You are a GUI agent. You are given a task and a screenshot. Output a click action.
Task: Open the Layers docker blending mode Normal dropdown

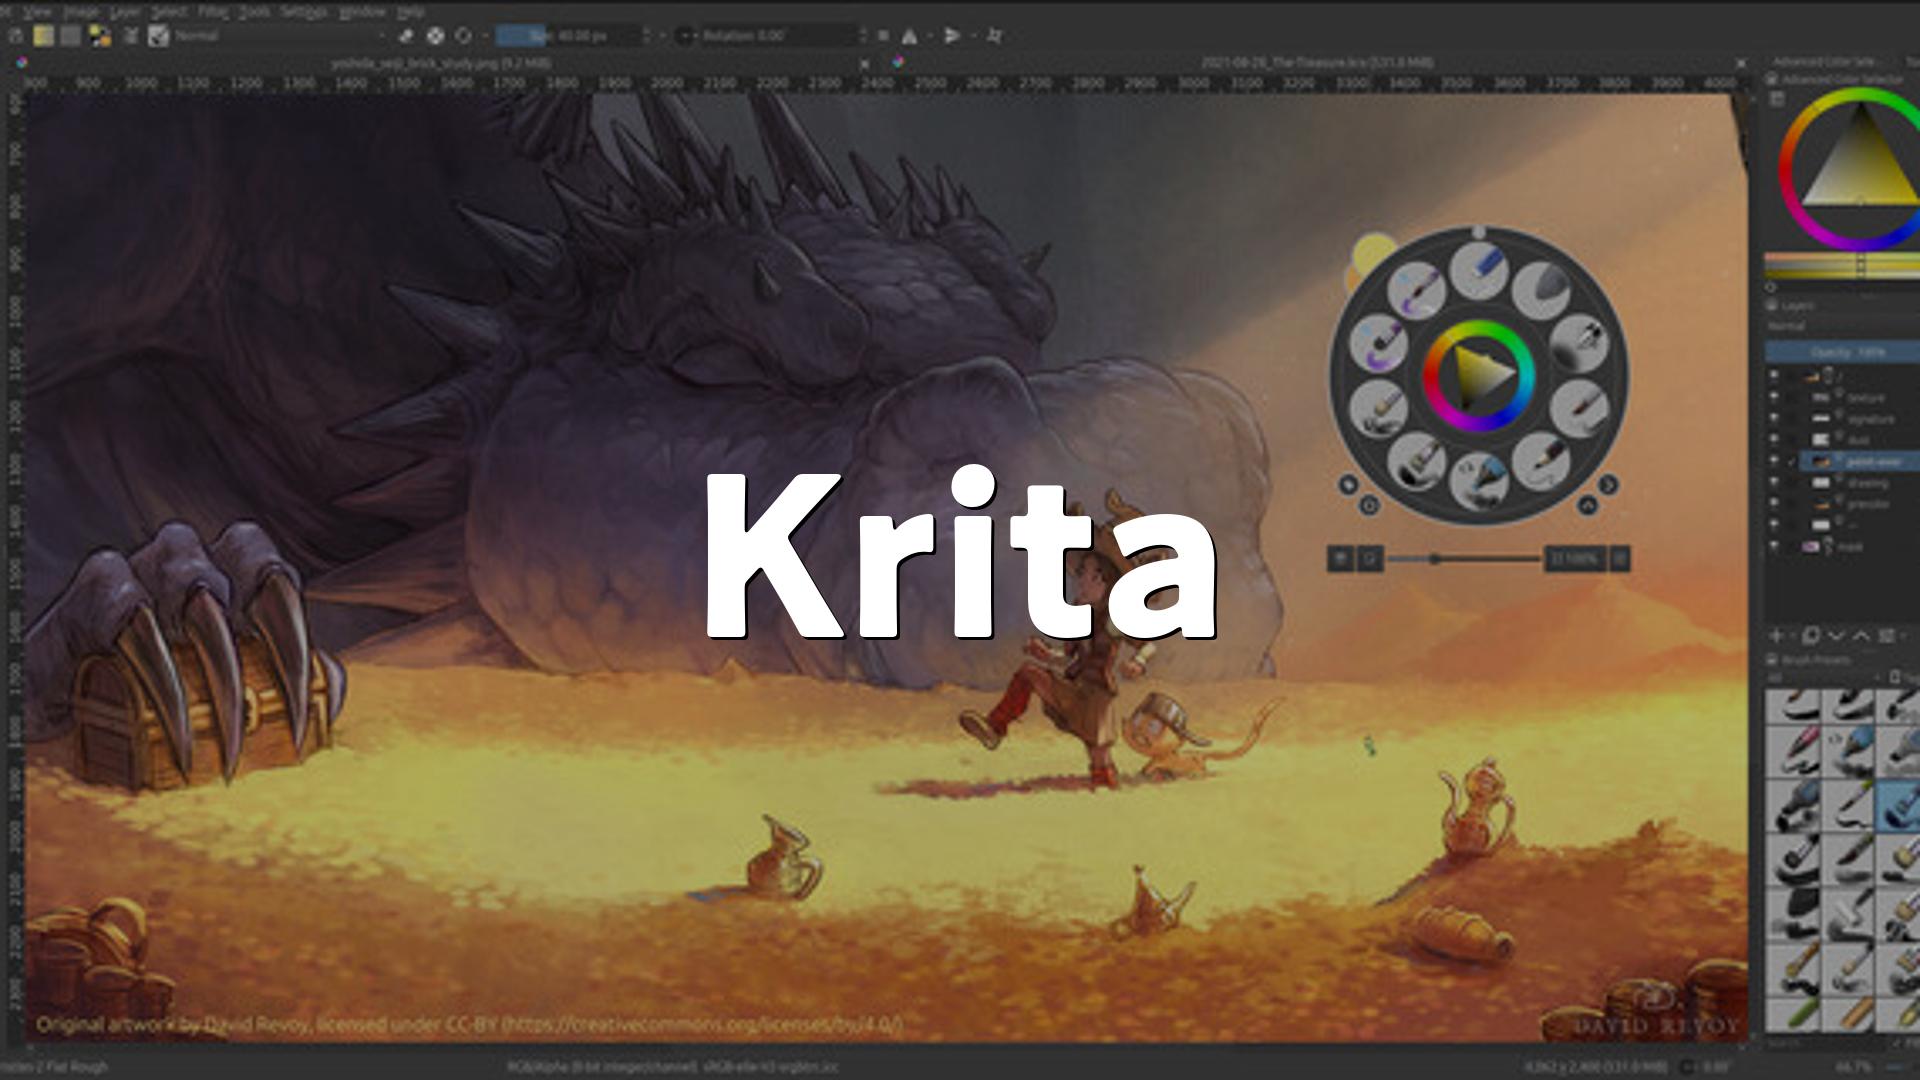point(1842,326)
